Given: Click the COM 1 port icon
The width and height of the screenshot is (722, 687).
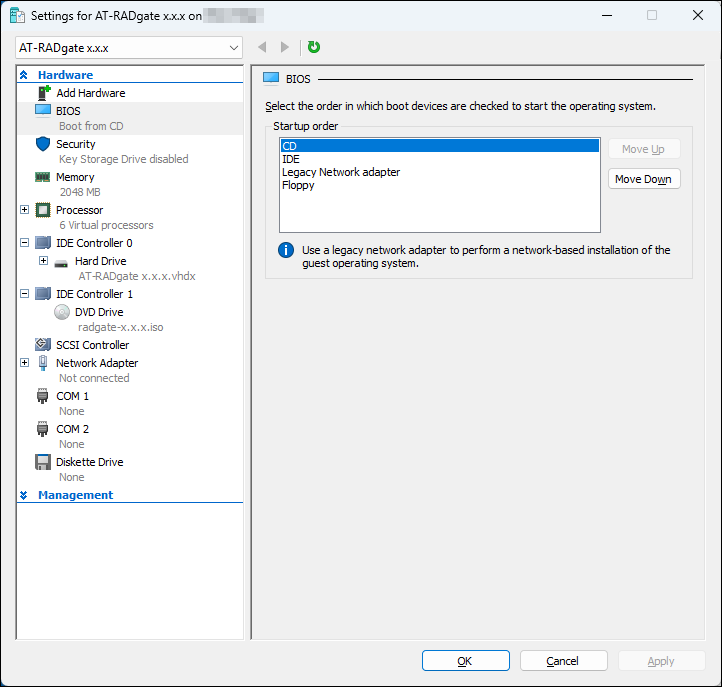Looking at the screenshot, I should coord(43,396).
